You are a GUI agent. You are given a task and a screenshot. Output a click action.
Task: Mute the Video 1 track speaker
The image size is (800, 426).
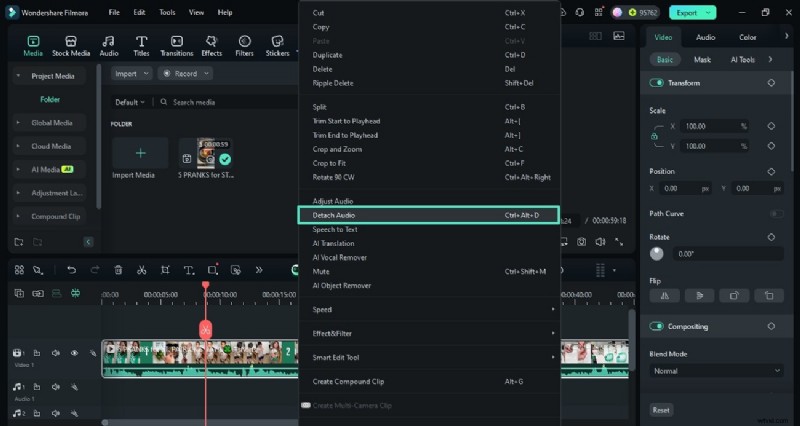[x=56, y=353]
